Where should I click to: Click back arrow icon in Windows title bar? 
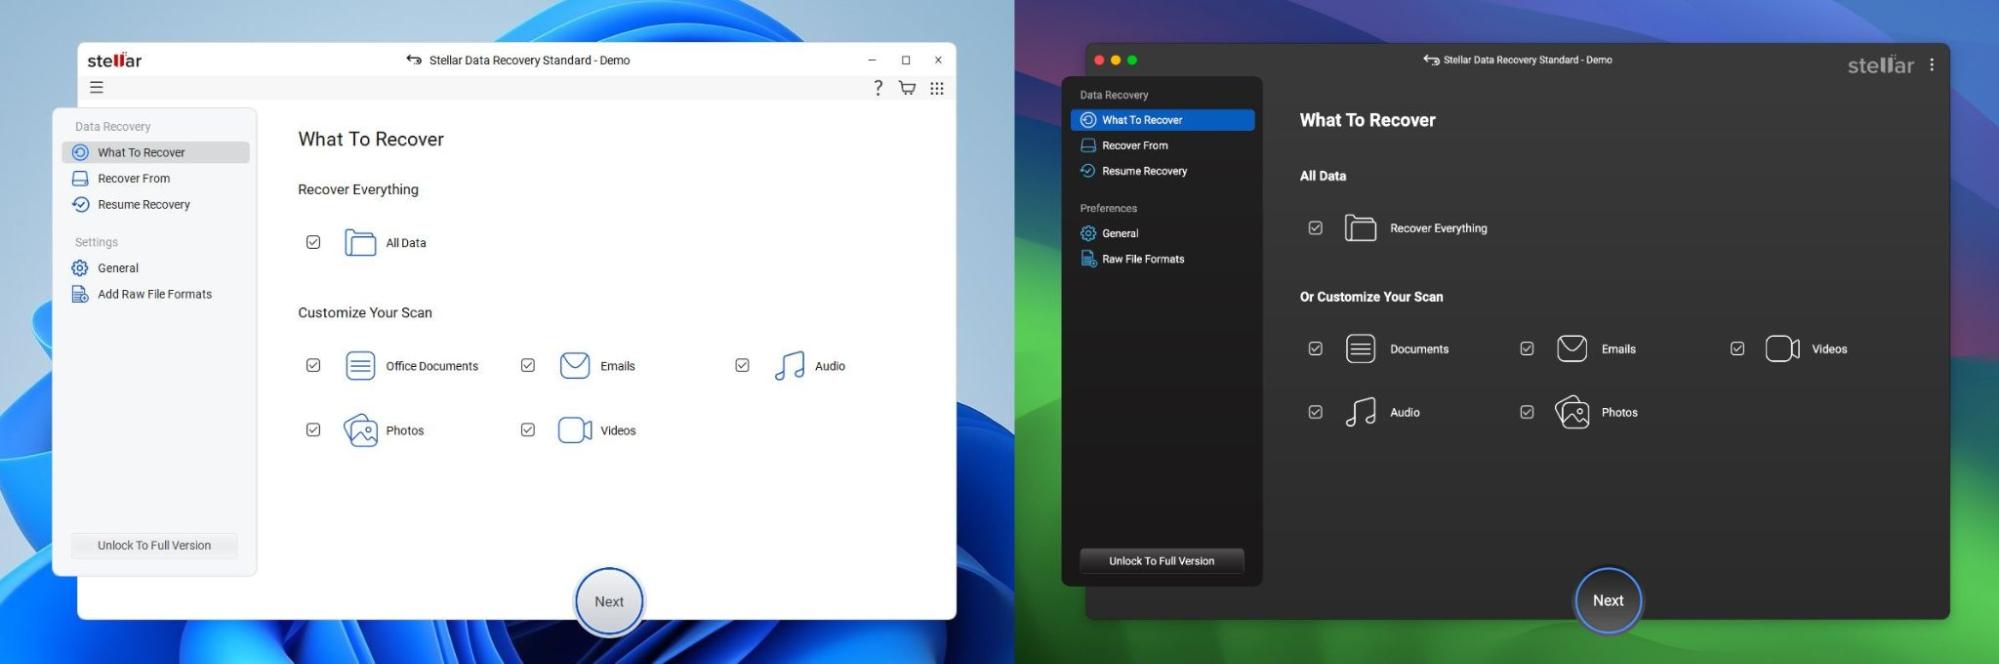pos(414,60)
